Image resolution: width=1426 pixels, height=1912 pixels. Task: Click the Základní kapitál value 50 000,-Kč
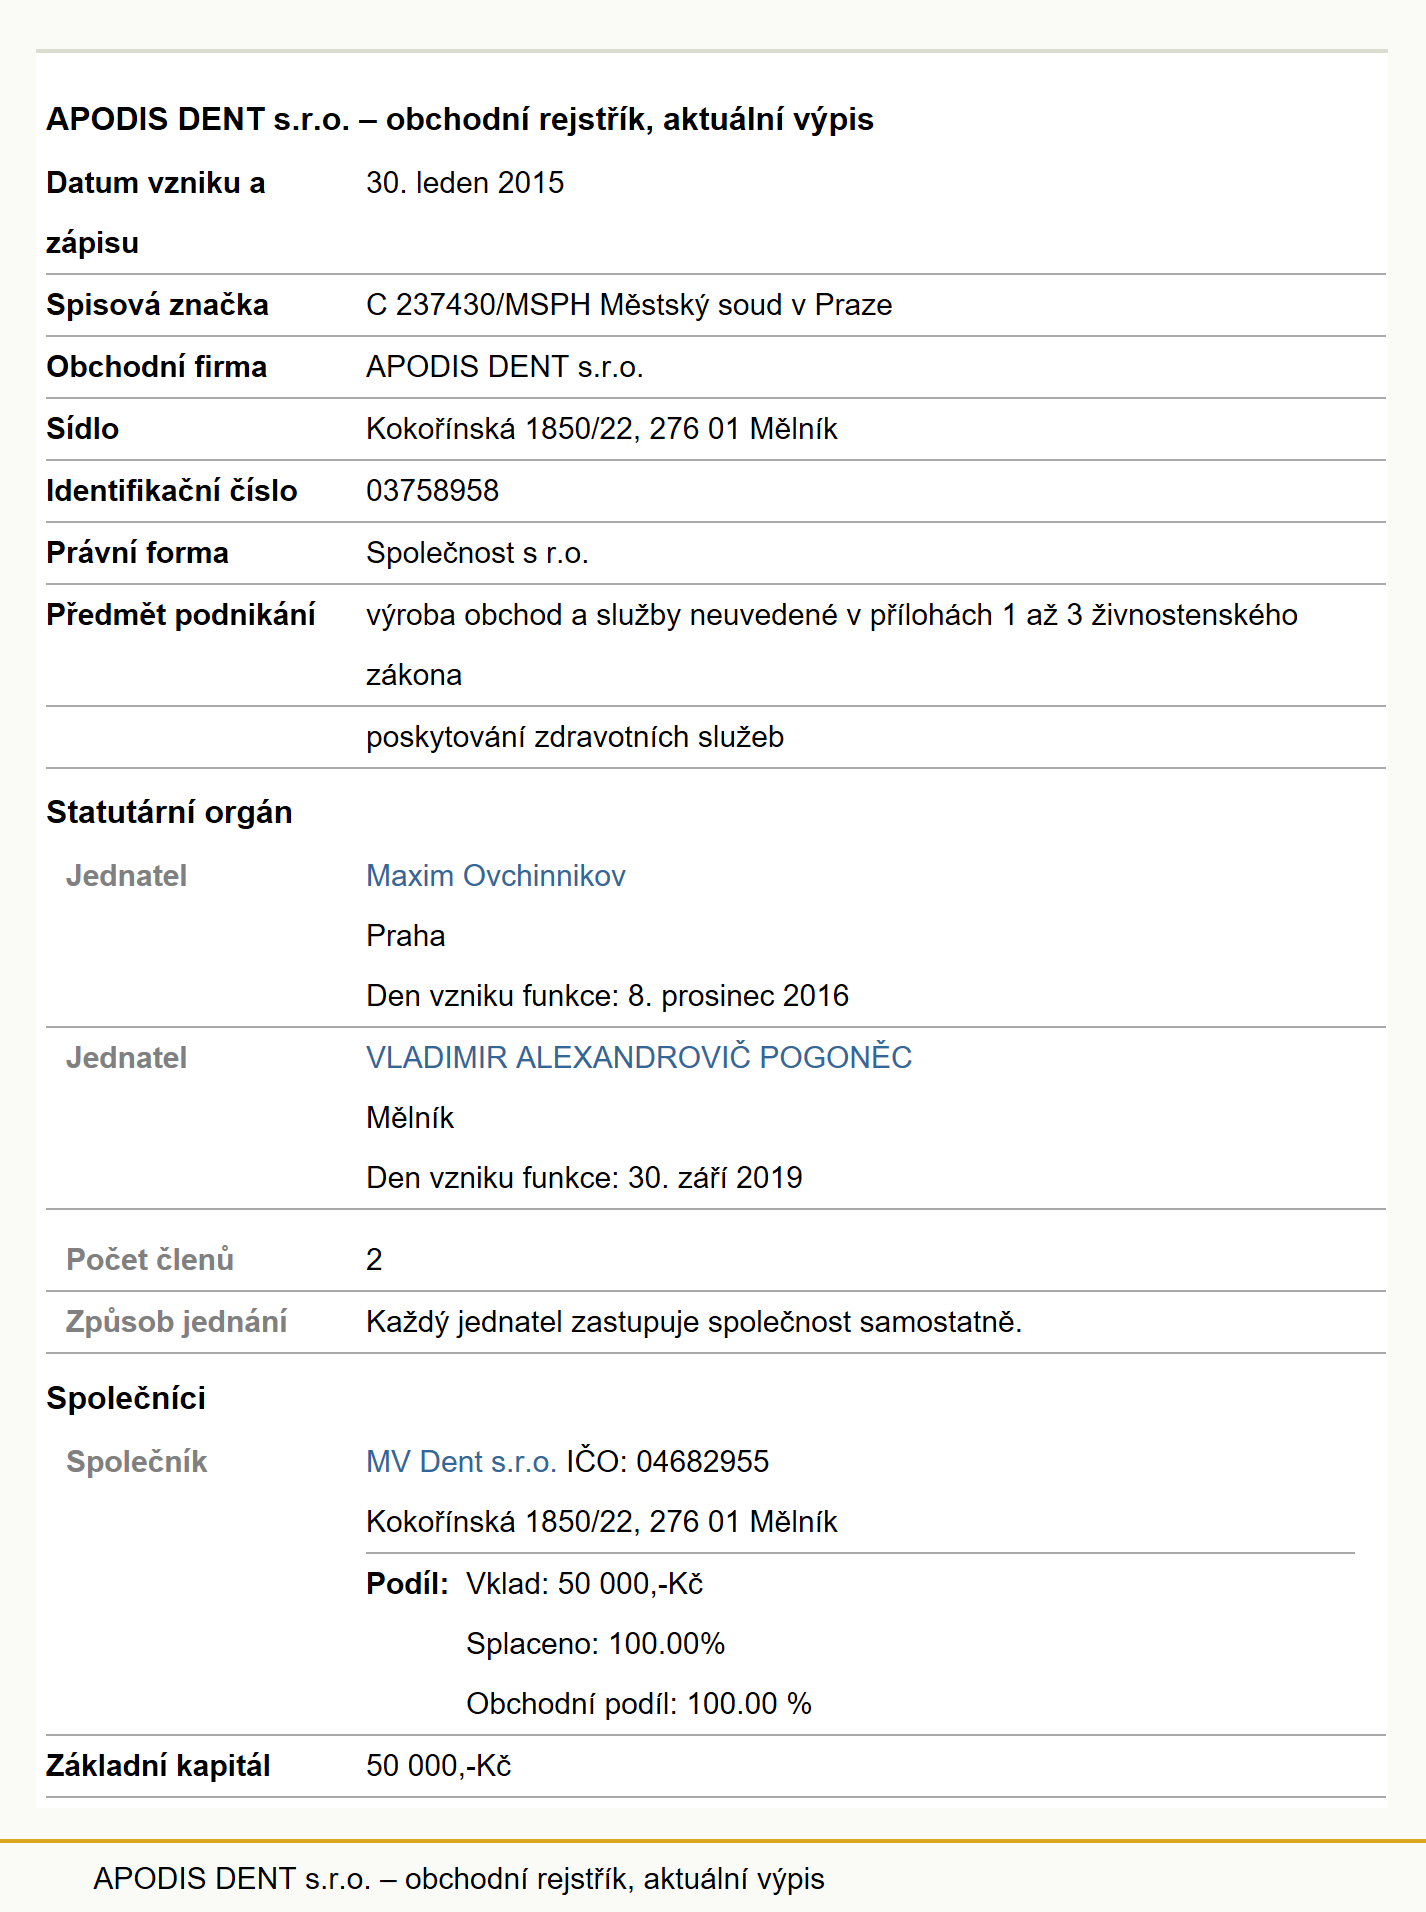pyautogui.click(x=439, y=1766)
